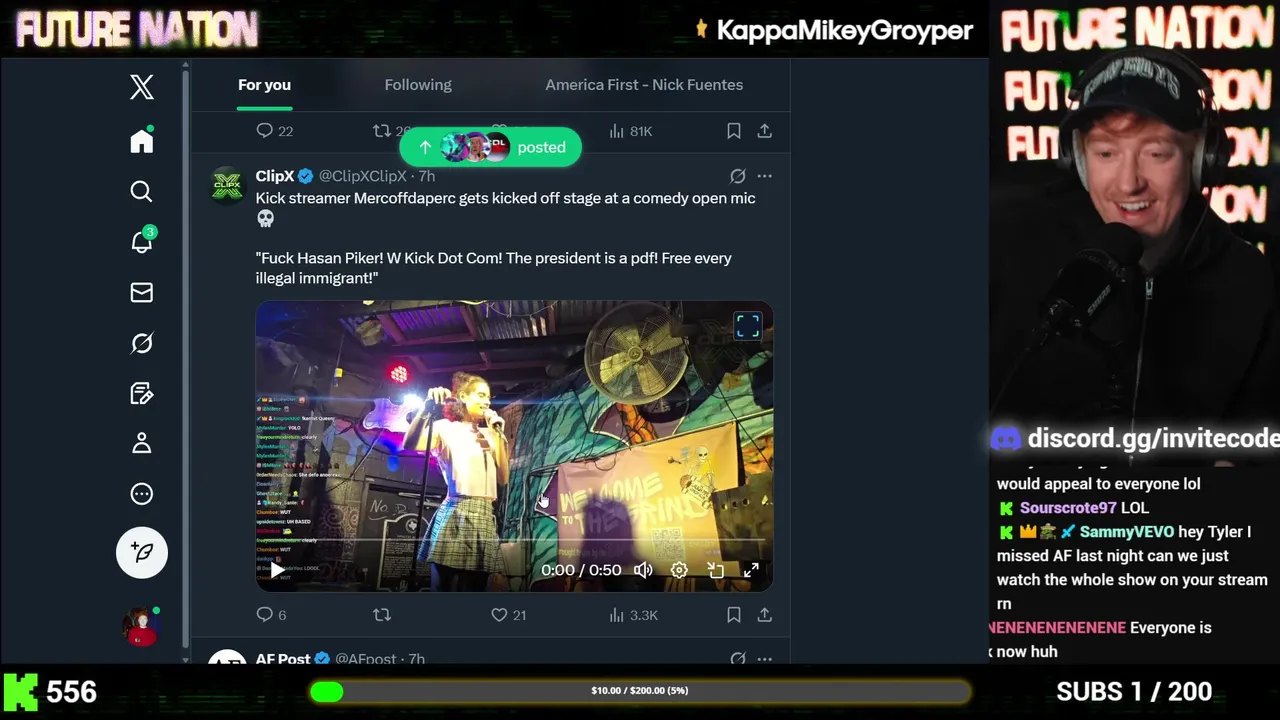The image size is (1280, 720).
Task: Click the Kick logo viewer count 556
Action: pos(50,691)
